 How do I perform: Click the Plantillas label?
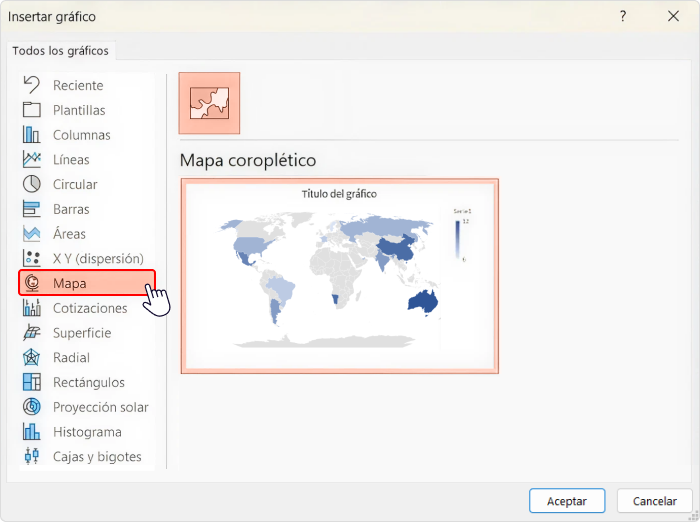point(79,110)
